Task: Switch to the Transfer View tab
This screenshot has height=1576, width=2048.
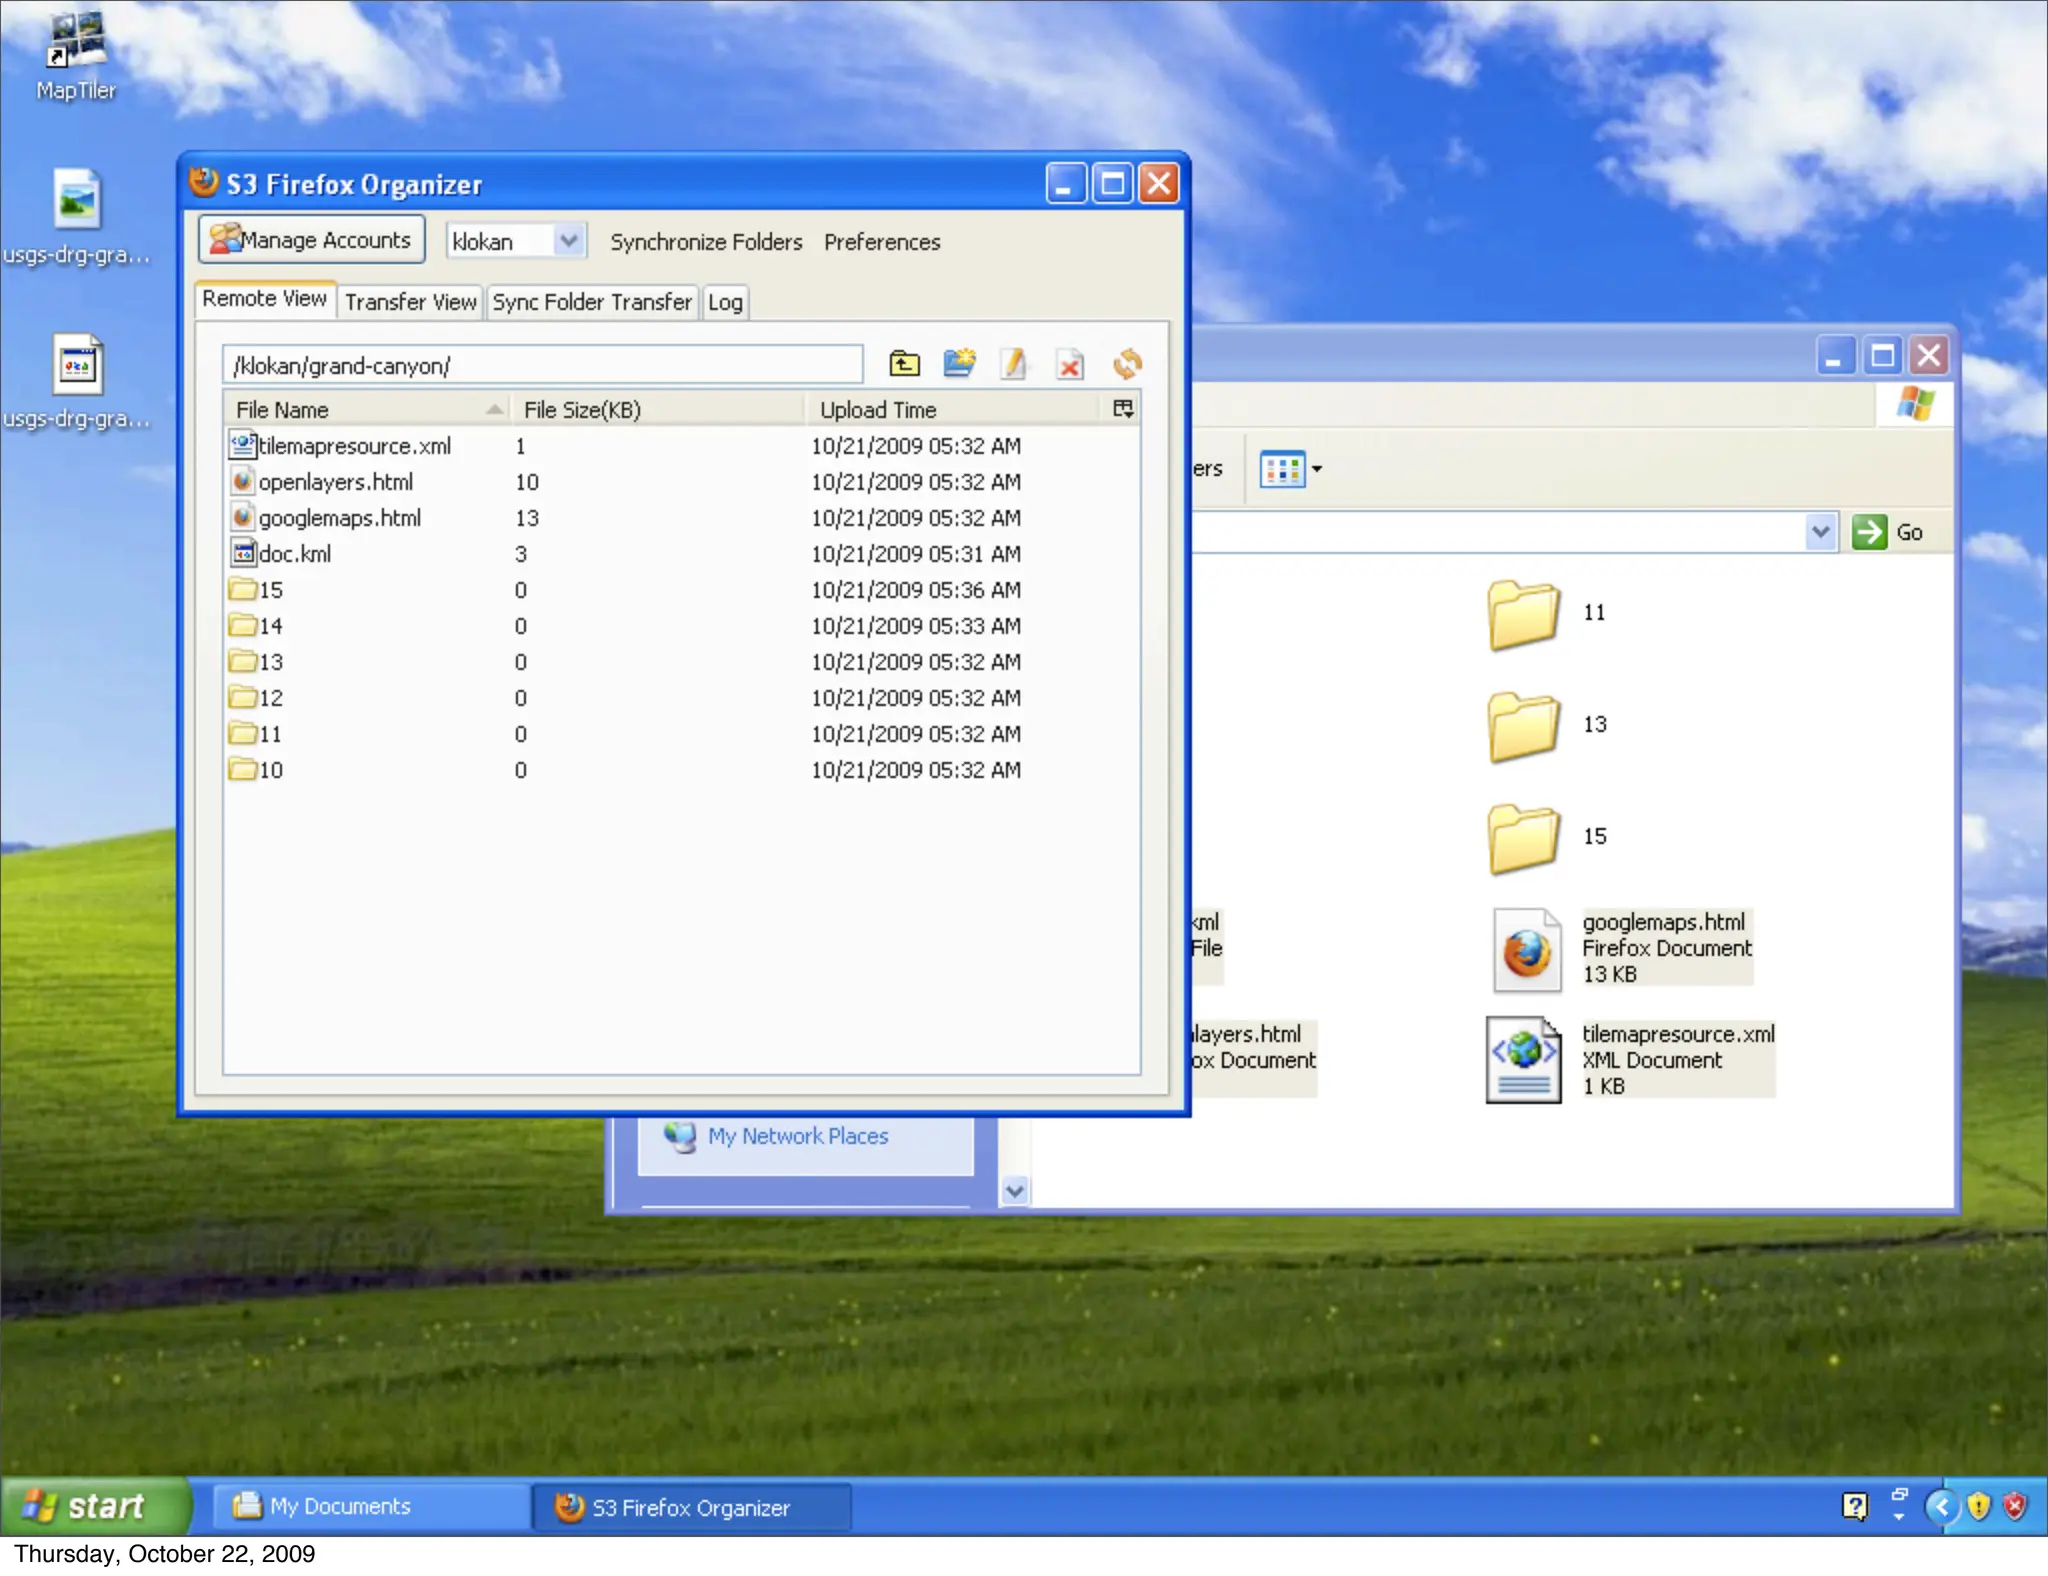Action: (410, 302)
